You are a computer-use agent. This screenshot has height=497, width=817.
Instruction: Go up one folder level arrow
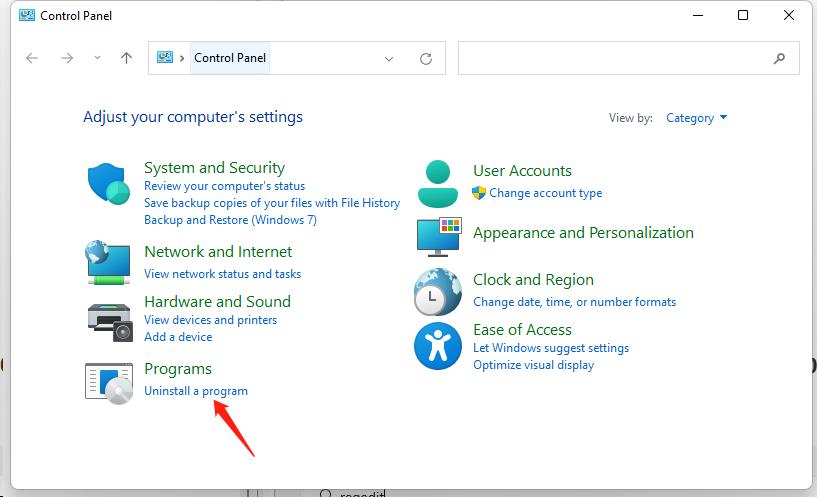pyautogui.click(x=126, y=58)
